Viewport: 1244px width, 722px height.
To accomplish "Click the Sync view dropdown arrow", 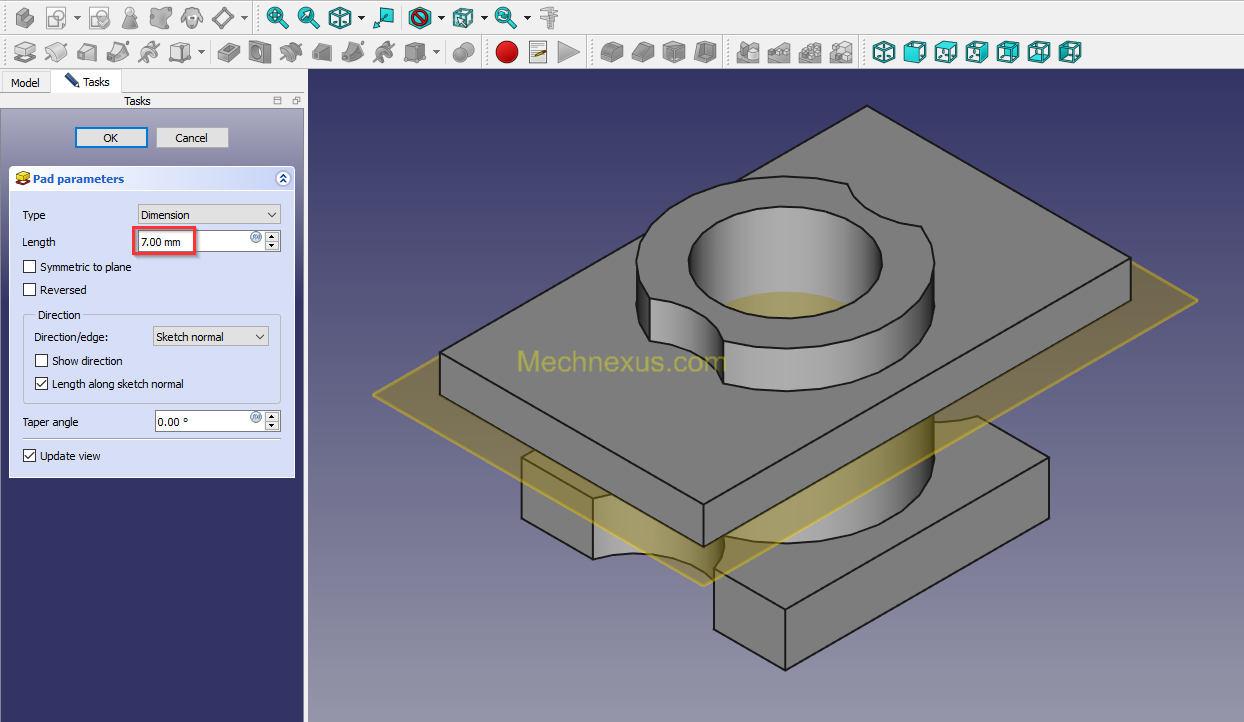I will pyautogui.click(x=527, y=18).
